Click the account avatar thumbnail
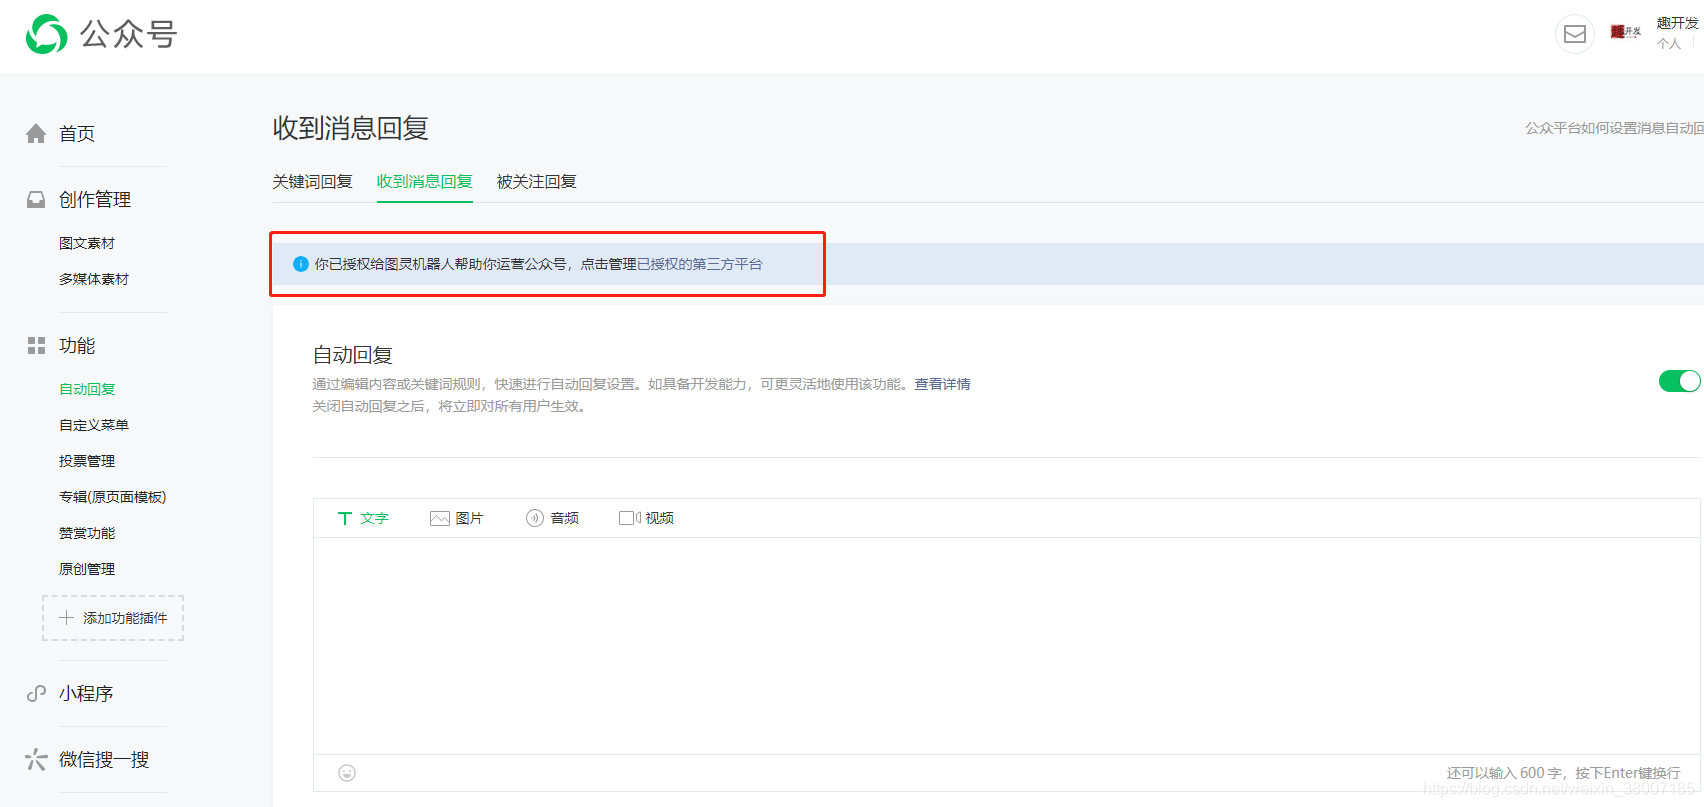The image size is (1704, 807). (1625, 32)
